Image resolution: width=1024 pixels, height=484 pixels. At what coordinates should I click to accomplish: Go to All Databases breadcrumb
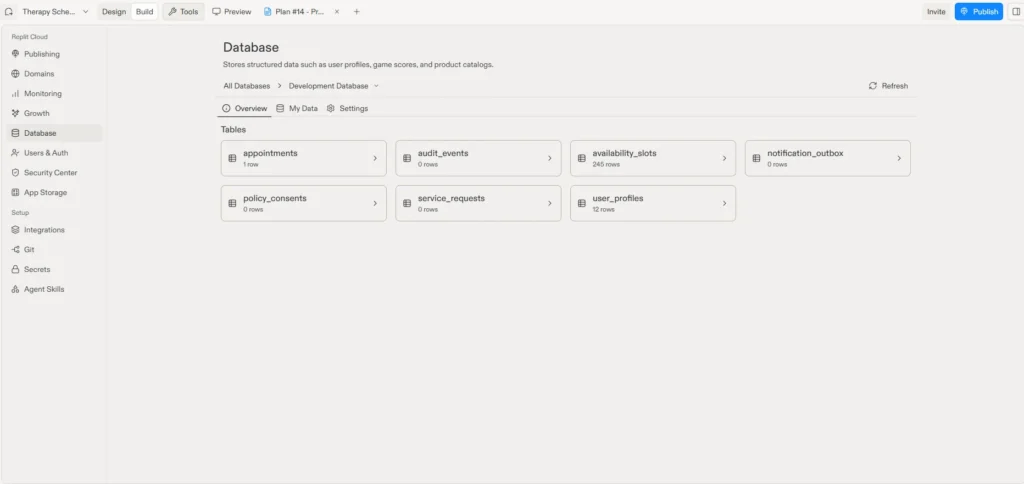[x=246, y=86]
